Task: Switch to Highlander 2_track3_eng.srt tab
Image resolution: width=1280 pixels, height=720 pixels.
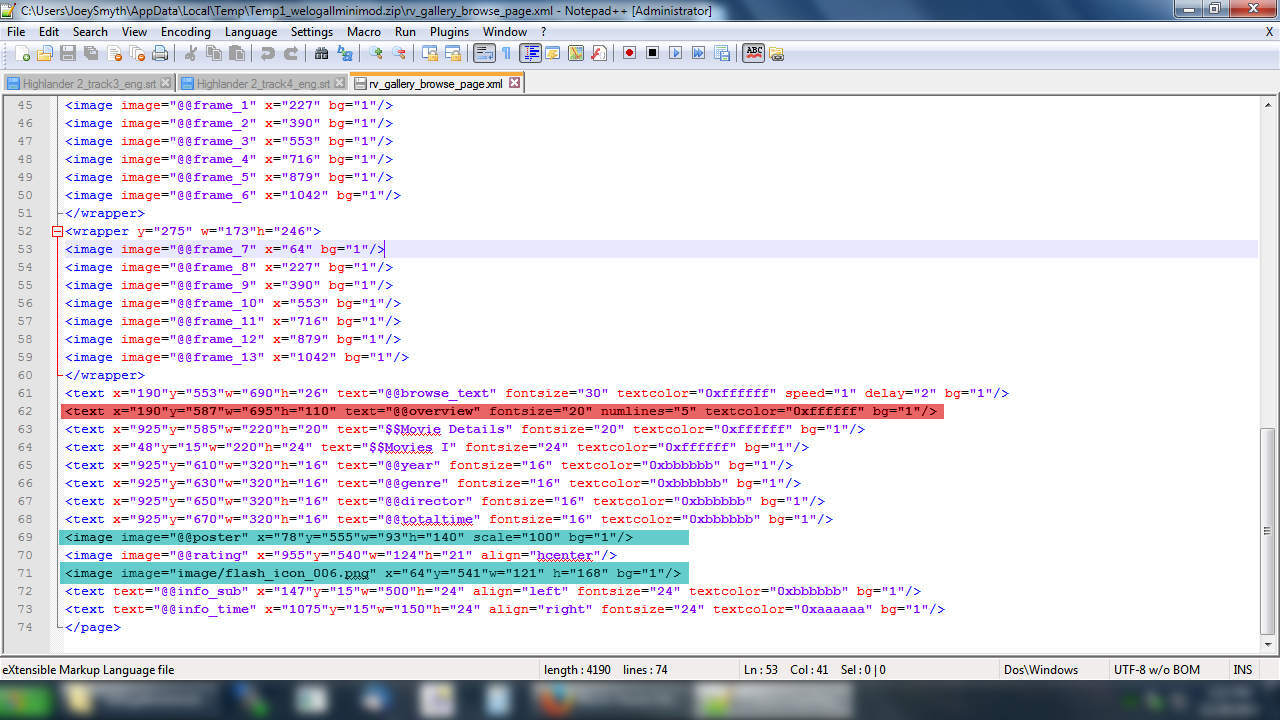Action: coord(88,83)
